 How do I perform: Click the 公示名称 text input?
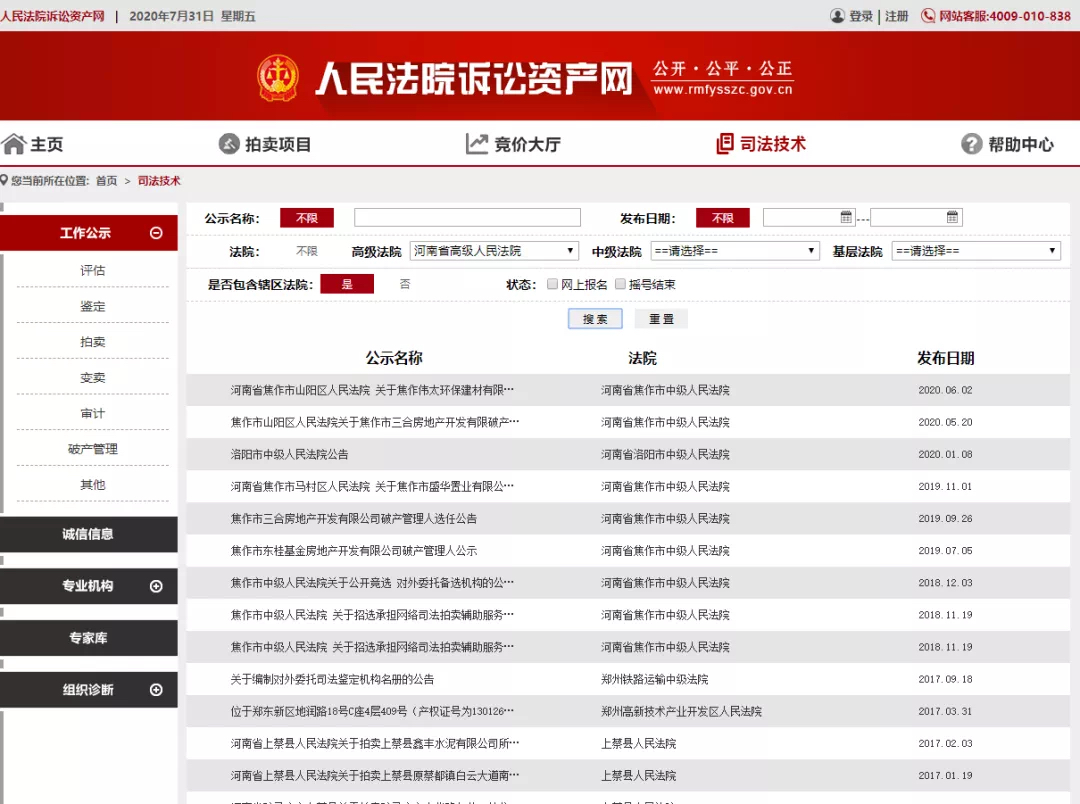[x=467, y=218]
